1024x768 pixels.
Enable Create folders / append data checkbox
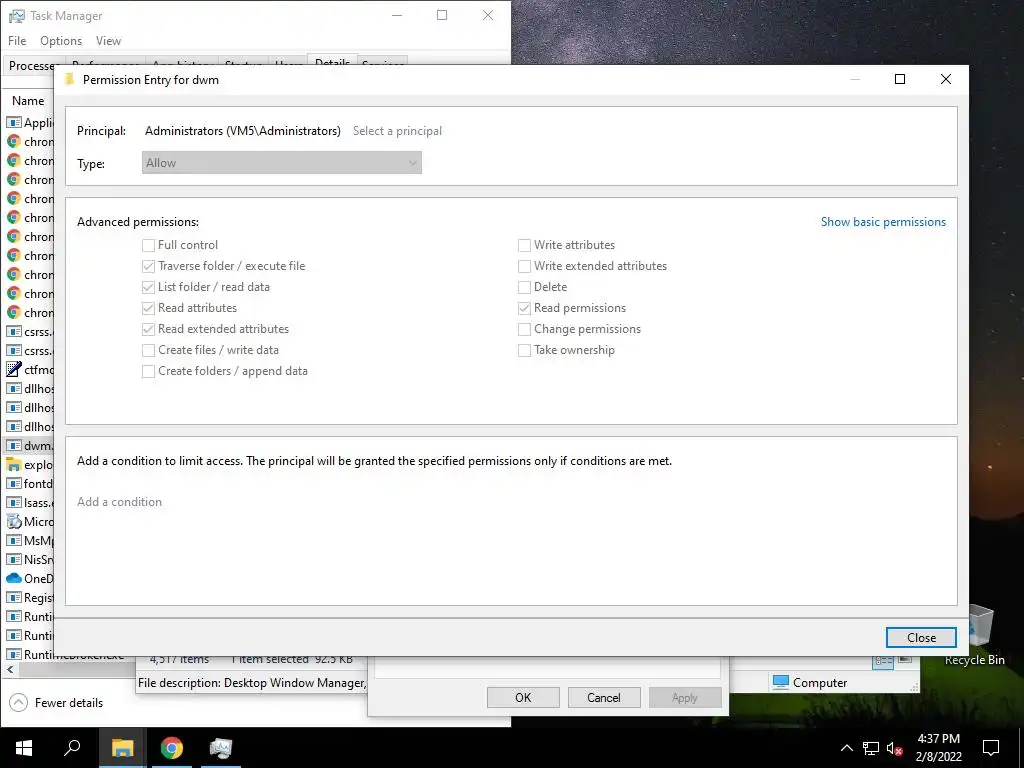click(x=148, y=371)
